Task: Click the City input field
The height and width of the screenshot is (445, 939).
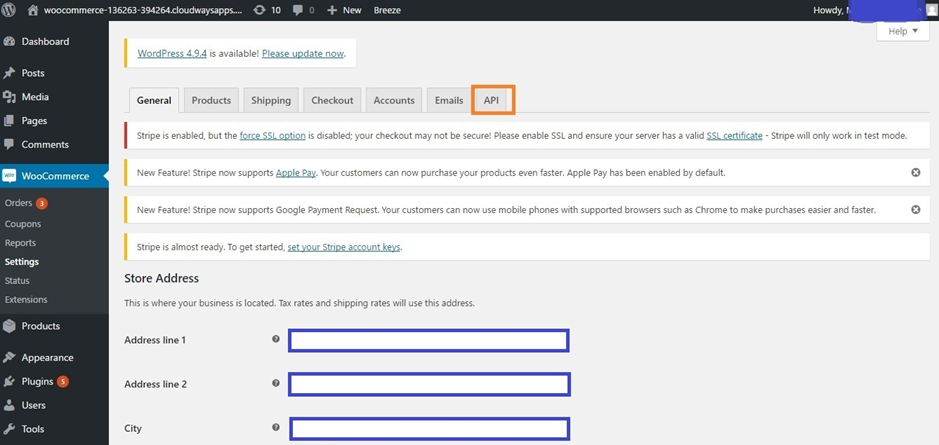Action: tap(429, 429)
